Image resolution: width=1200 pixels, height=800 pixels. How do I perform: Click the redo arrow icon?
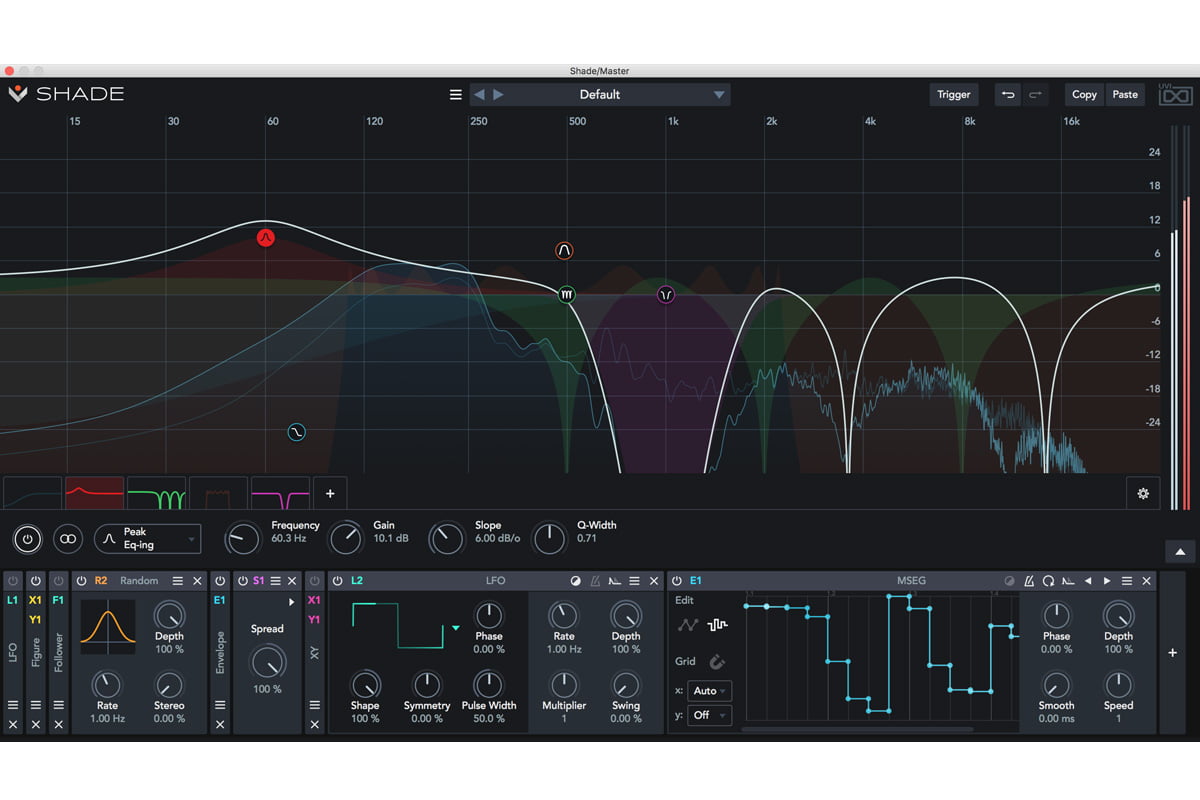point(1035,95)
